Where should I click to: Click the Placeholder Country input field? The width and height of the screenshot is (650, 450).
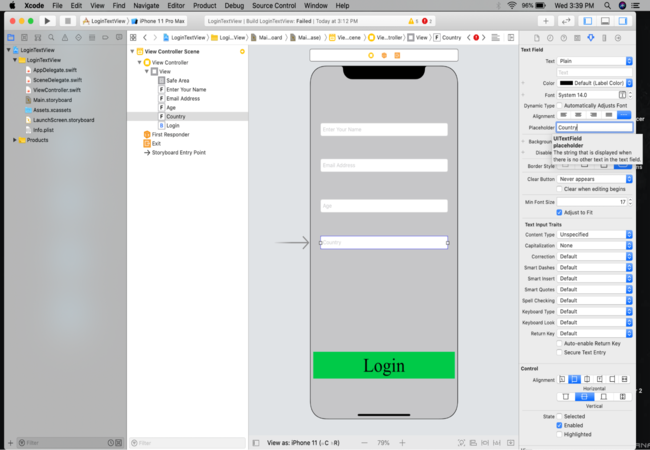pyautogui.click(x=594, y=127)
